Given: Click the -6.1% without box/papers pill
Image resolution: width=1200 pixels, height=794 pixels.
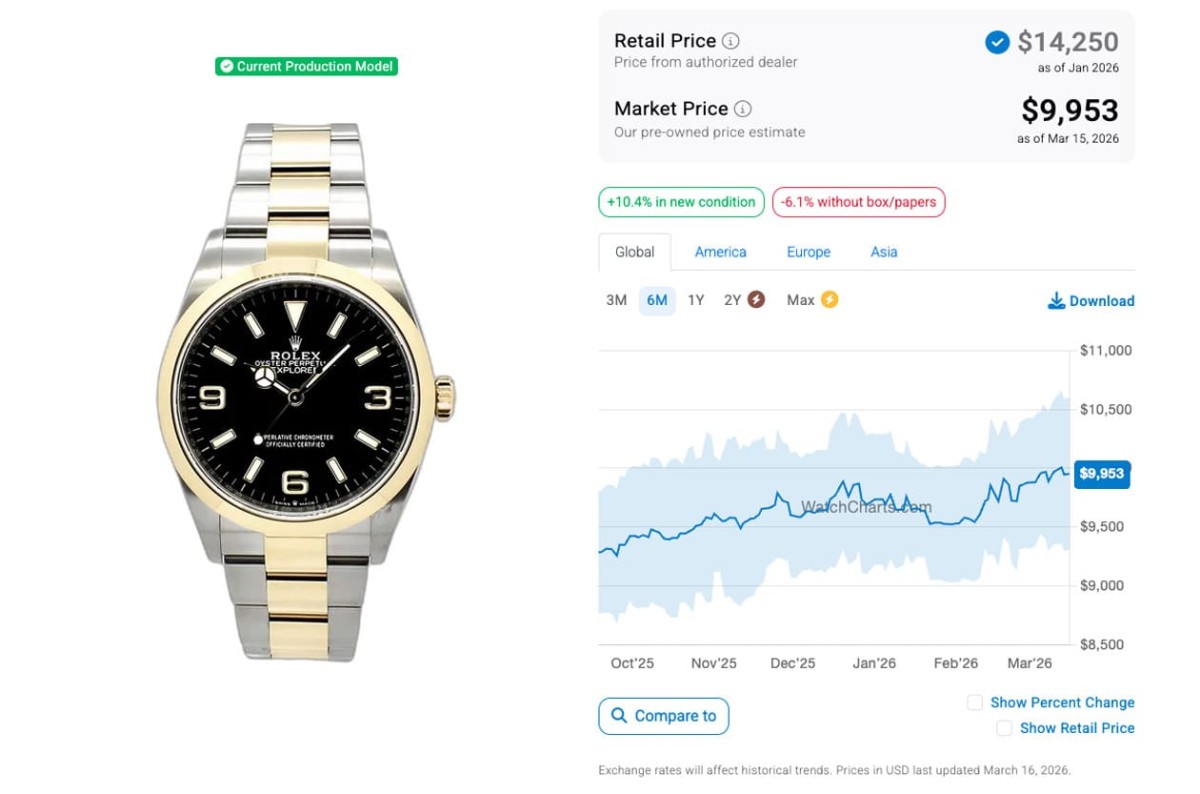Looking at the screenshot, I should (x=858, y=202).
